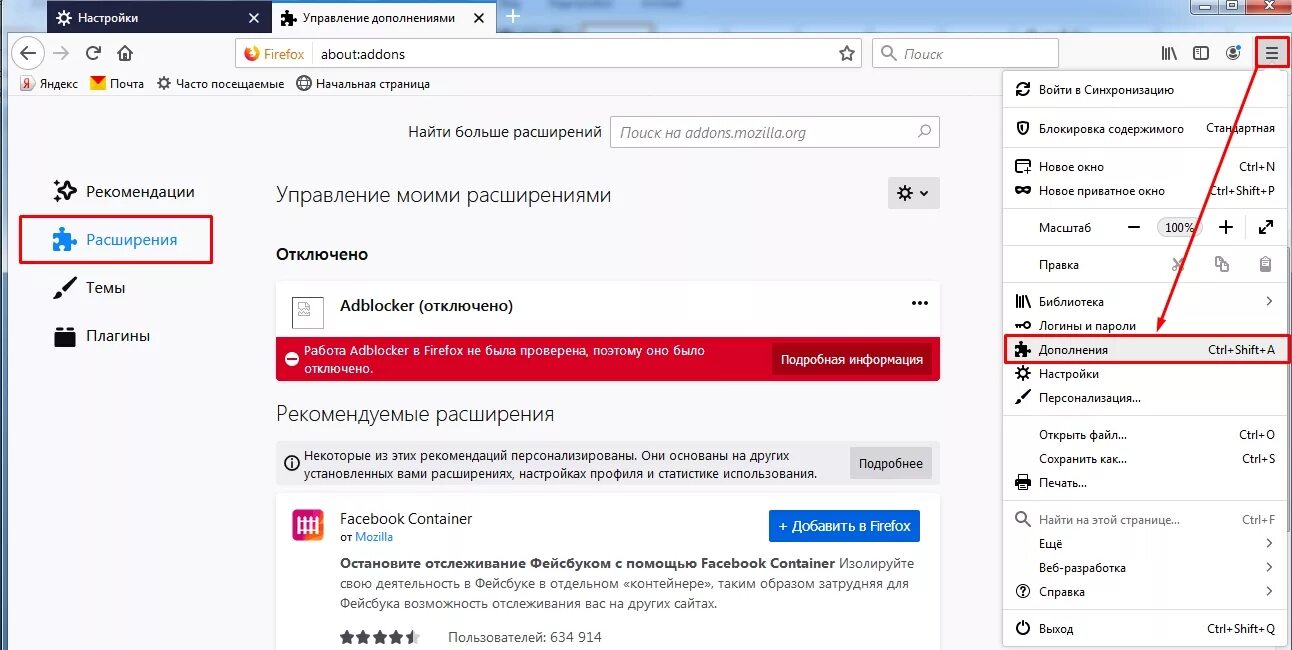Screen dimensions: 1292x650
Task: Zoom in with the plus button
Action: [x=1226, y=228]
